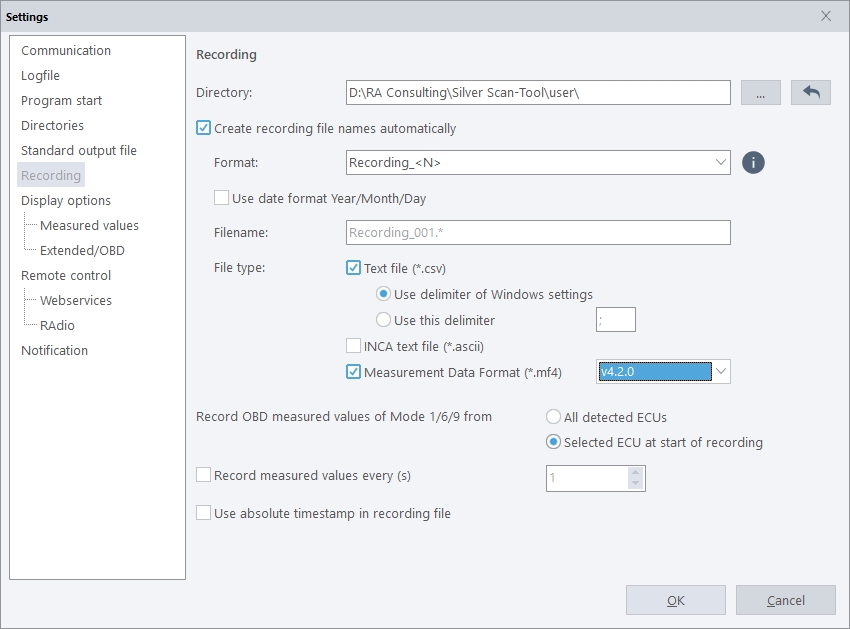This screenshot has height=629, width=850.
Task: Click the Cancel button
Action: (785, 600)
